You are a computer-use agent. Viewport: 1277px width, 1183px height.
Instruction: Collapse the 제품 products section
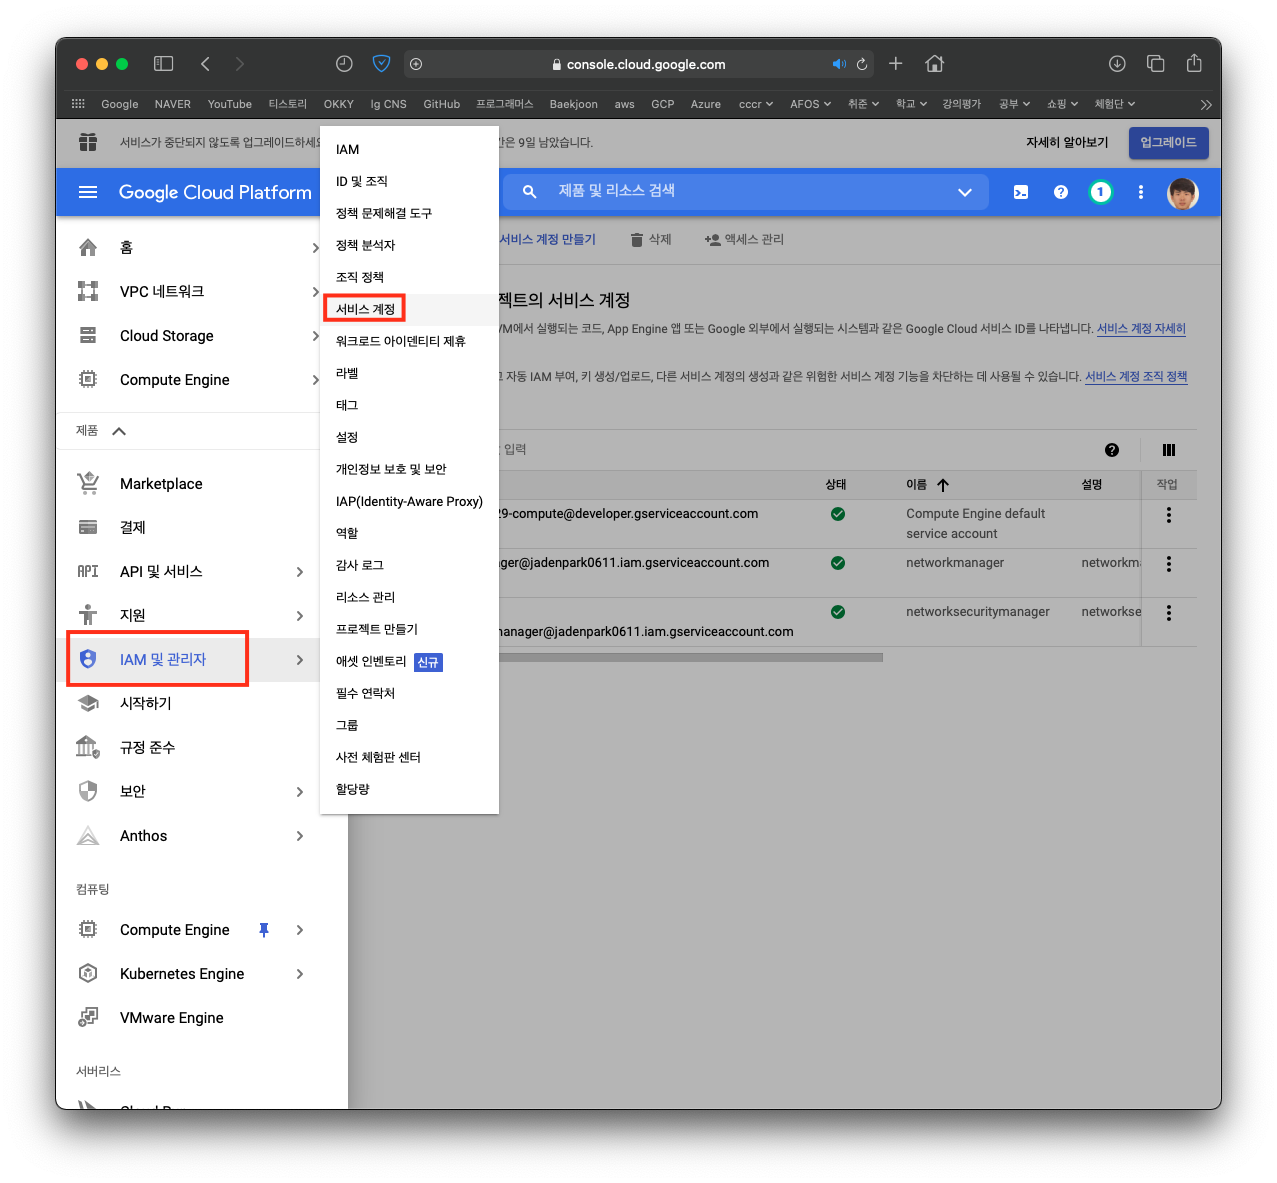point(119,431)
